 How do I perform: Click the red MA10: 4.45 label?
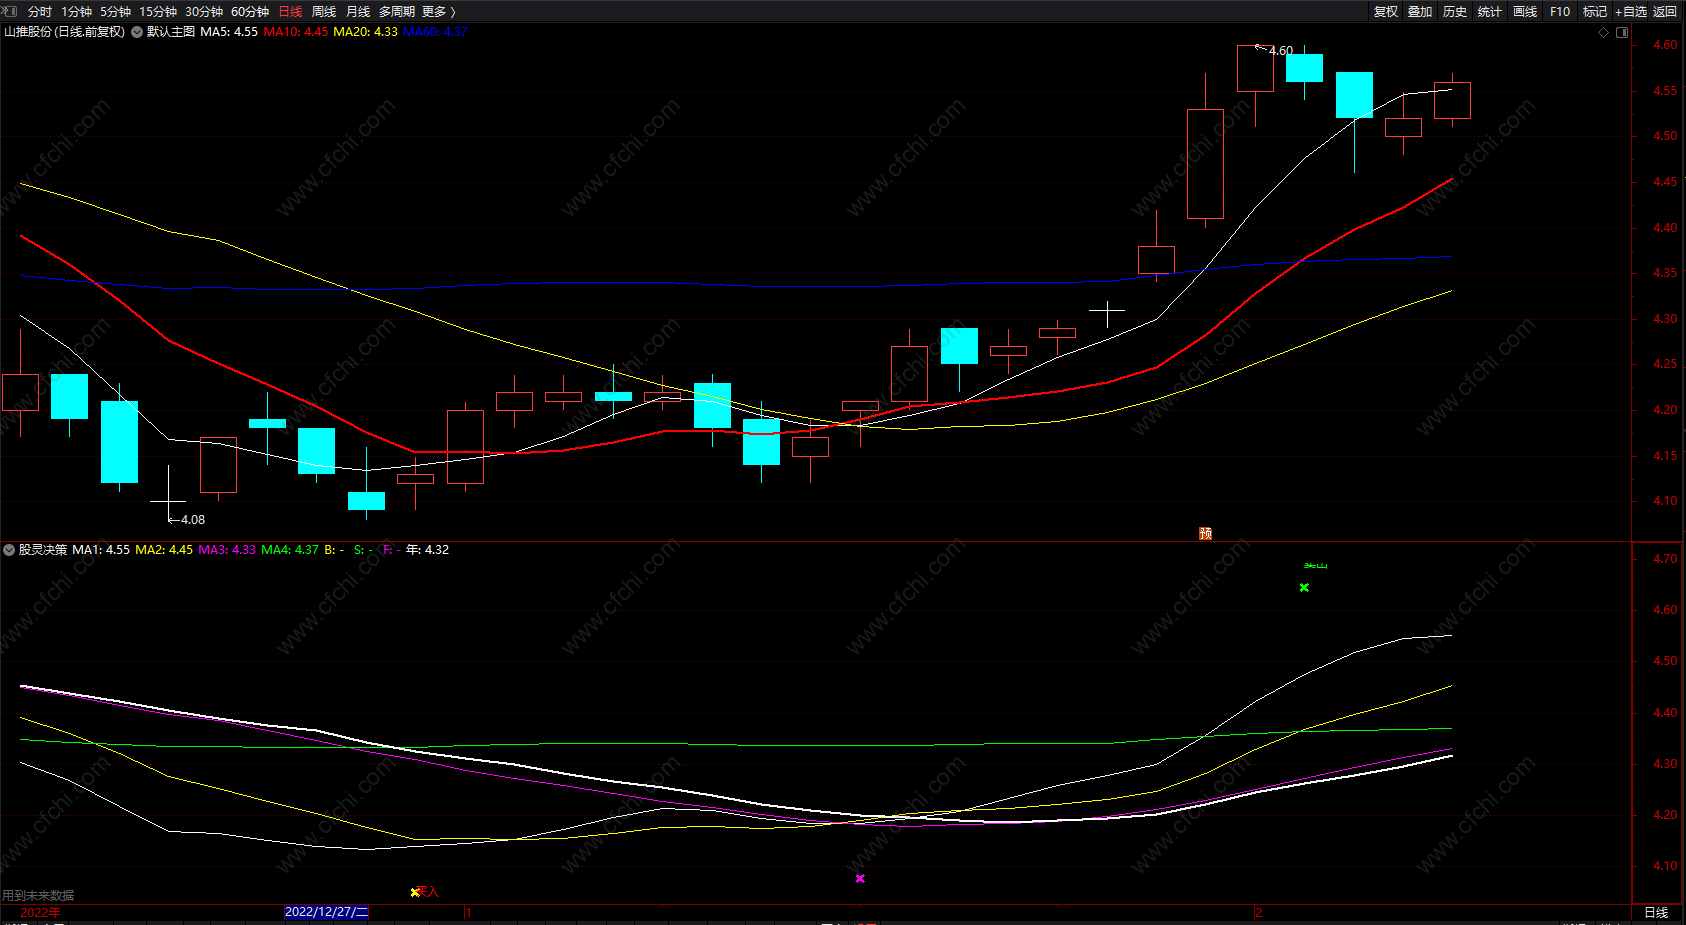point(296,32)
